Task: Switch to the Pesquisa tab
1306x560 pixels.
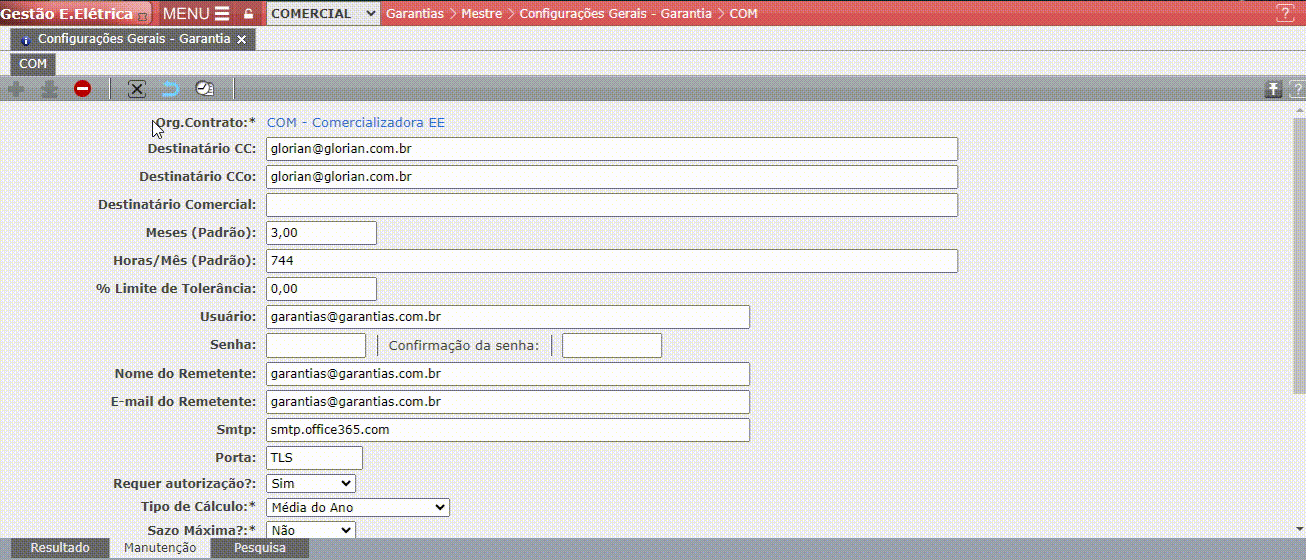Action: pos(259,548)
